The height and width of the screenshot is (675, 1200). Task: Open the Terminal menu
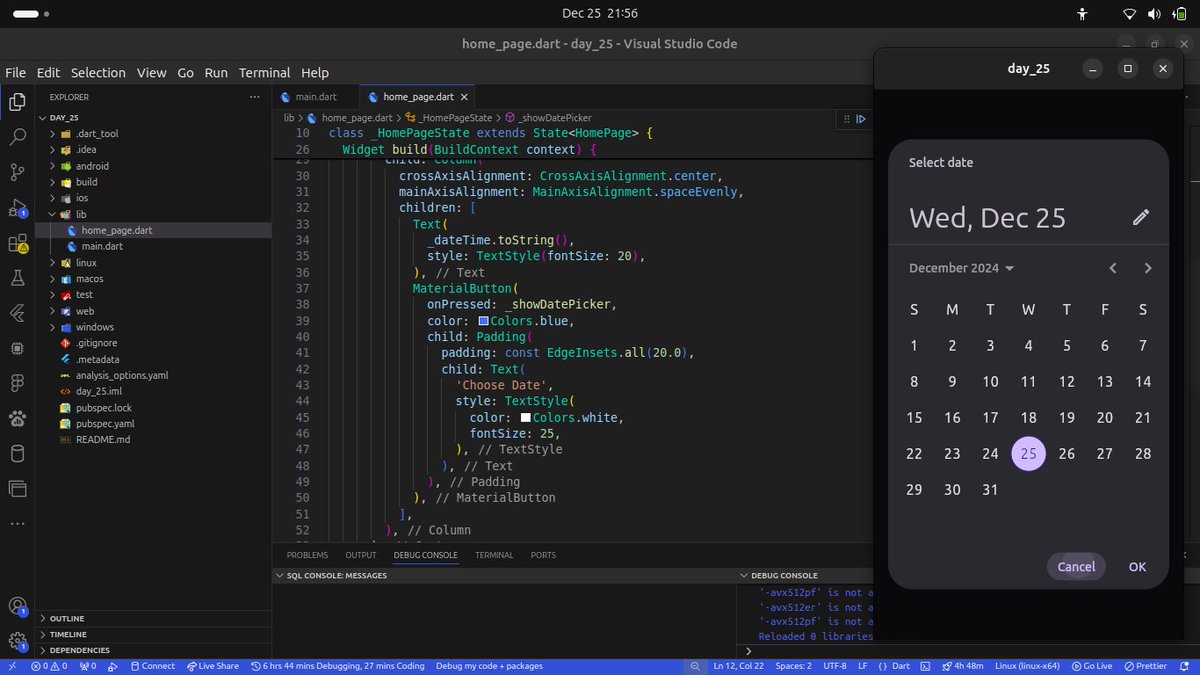tap(265, 73)
